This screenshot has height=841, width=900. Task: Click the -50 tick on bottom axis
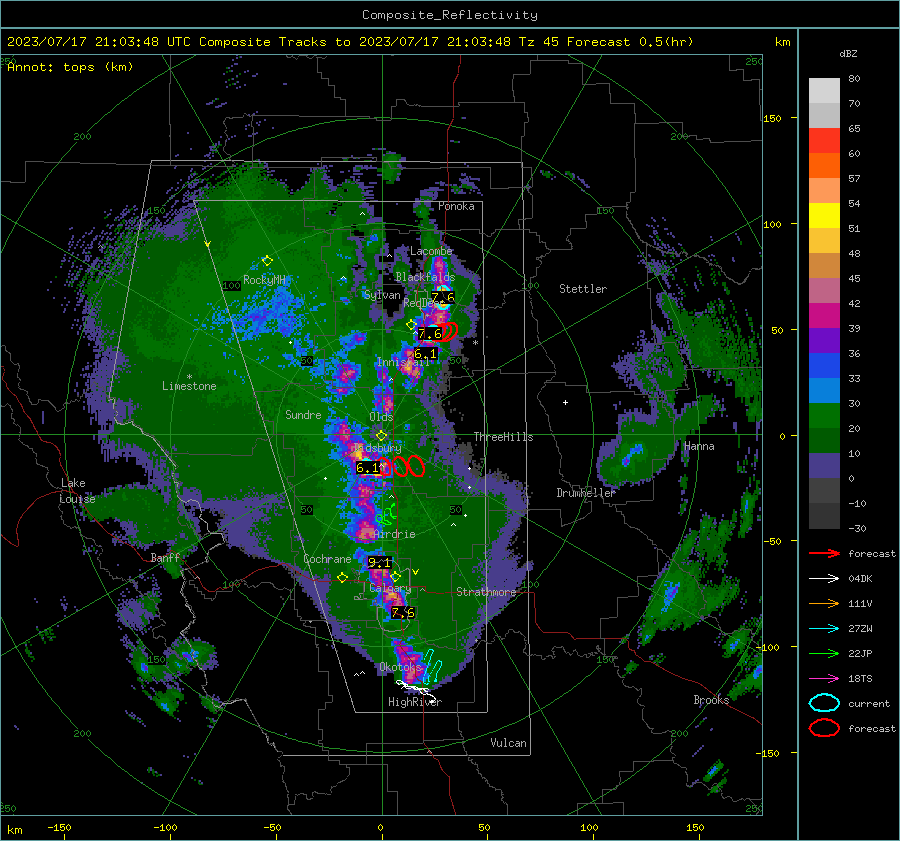click(271, 827)
